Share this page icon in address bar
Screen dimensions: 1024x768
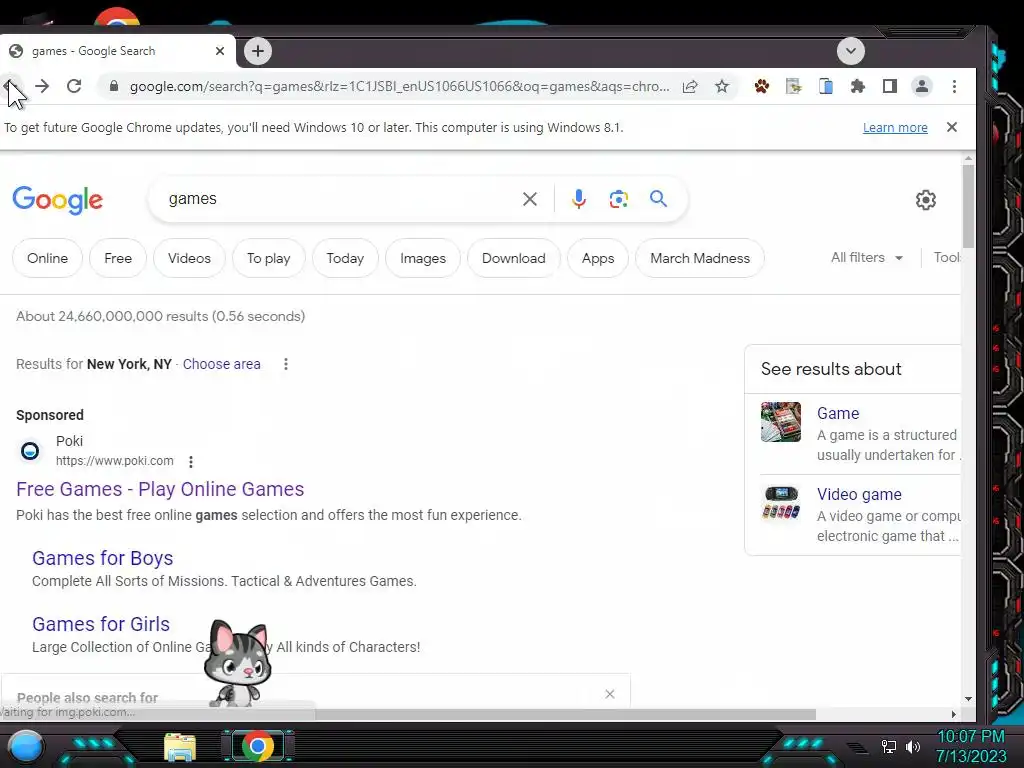click(690, 86)
